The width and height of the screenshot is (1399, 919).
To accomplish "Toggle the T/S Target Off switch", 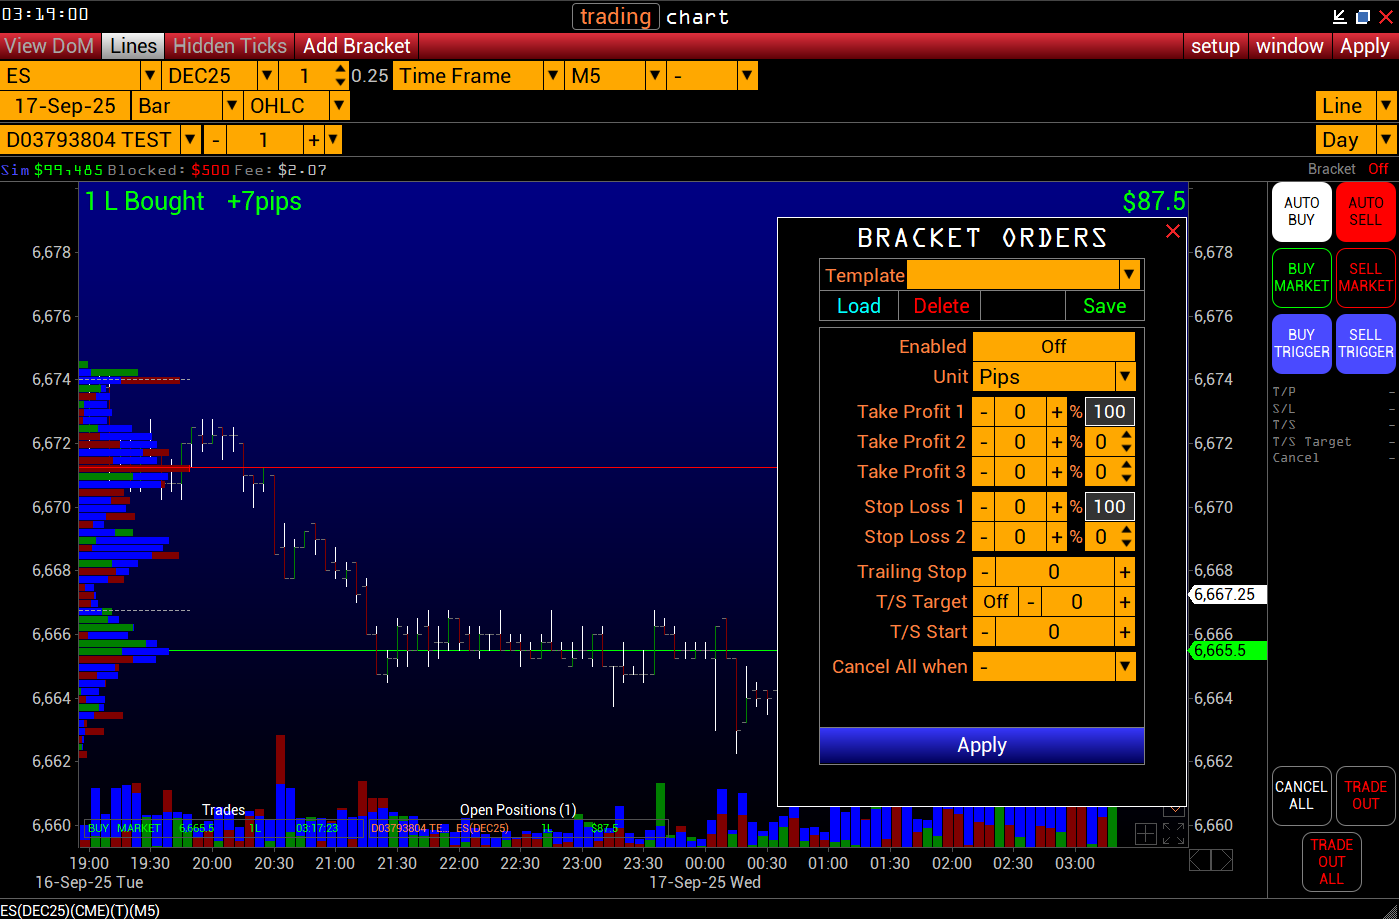I will 996,602.
